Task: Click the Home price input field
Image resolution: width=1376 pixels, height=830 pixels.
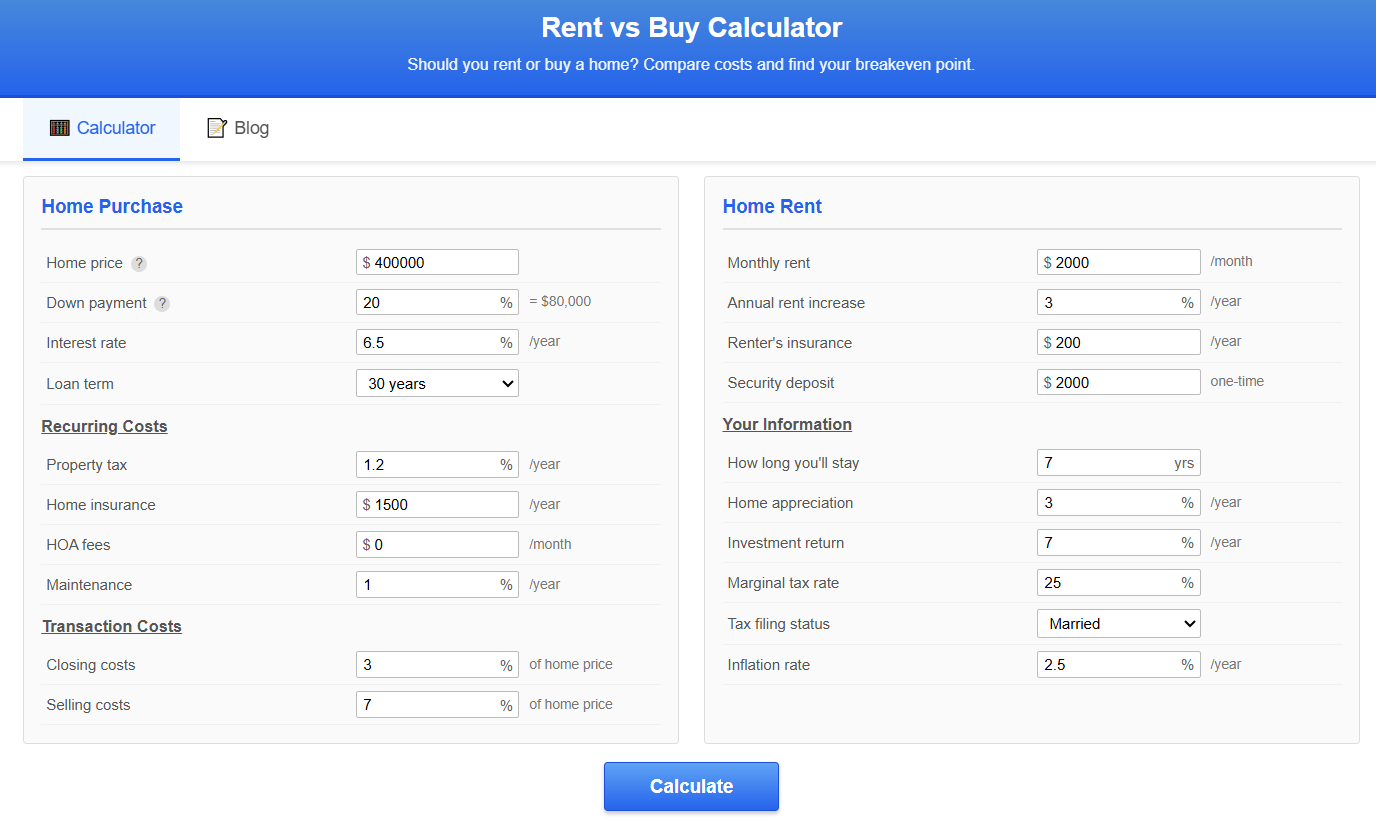Action: coord(437,261)
